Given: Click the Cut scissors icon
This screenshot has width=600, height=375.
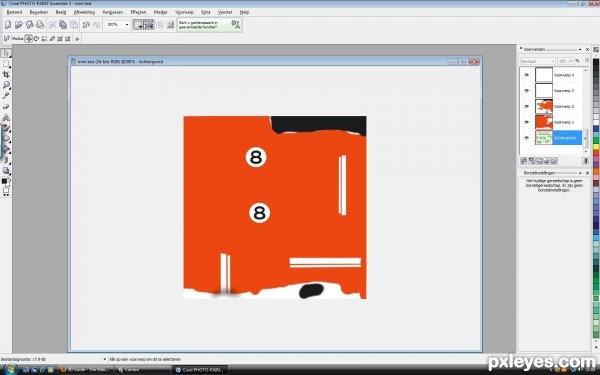Looking at the screenshot, I should click(x=52, y=25).
